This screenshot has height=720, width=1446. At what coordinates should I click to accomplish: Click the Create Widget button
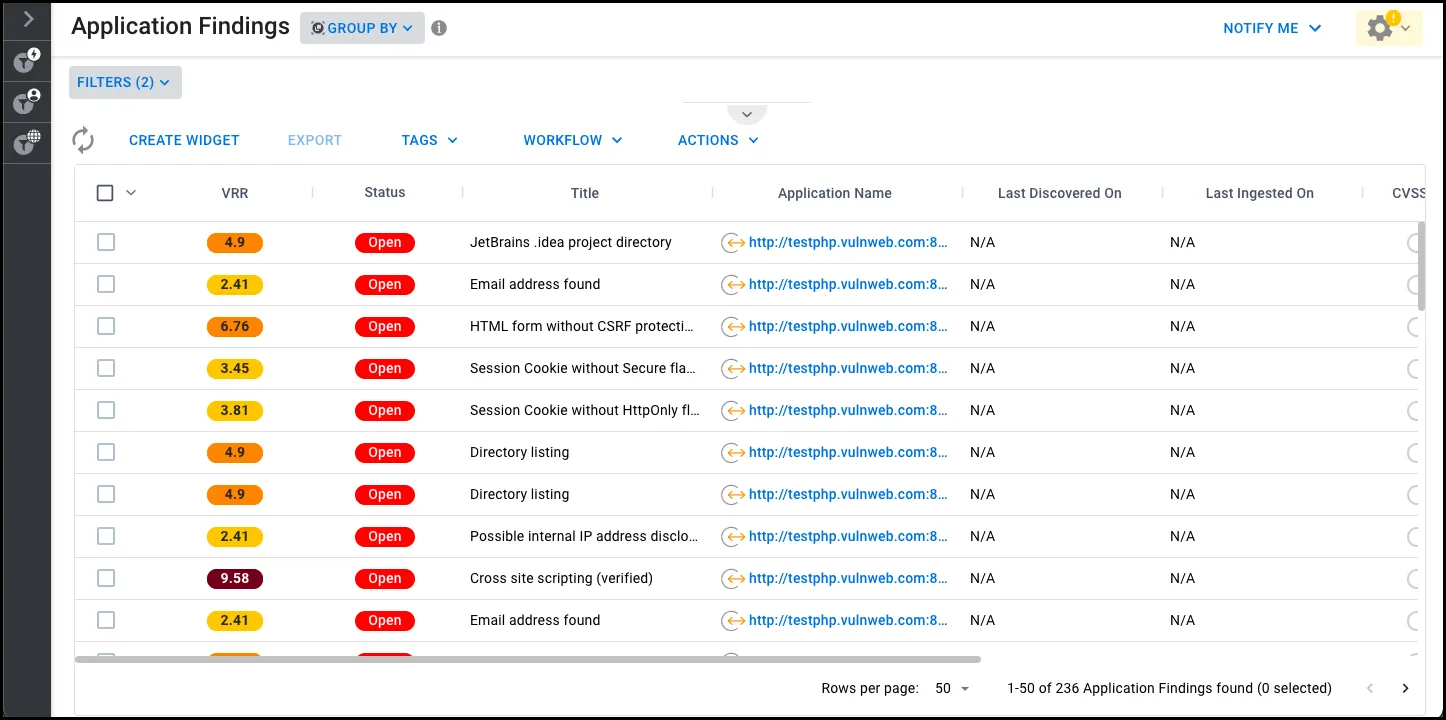(184, 140)
